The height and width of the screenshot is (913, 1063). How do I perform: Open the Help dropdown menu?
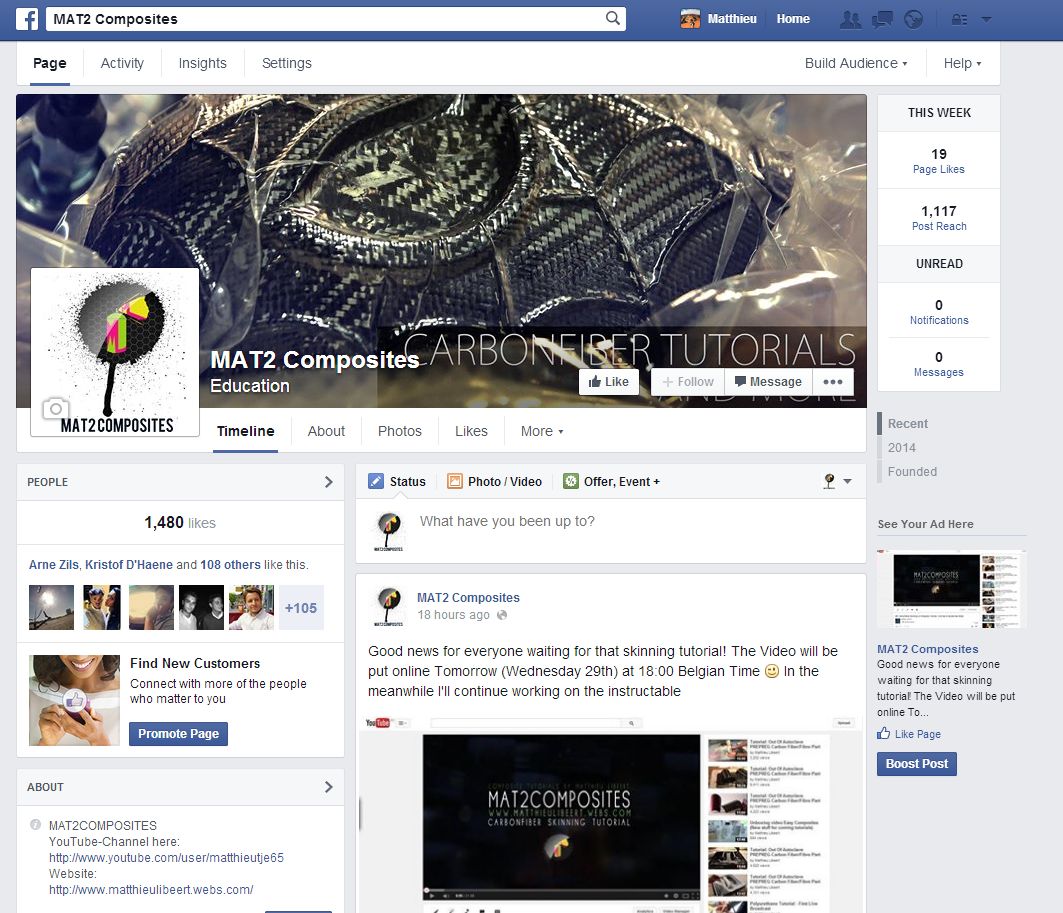tap(960, 63)
